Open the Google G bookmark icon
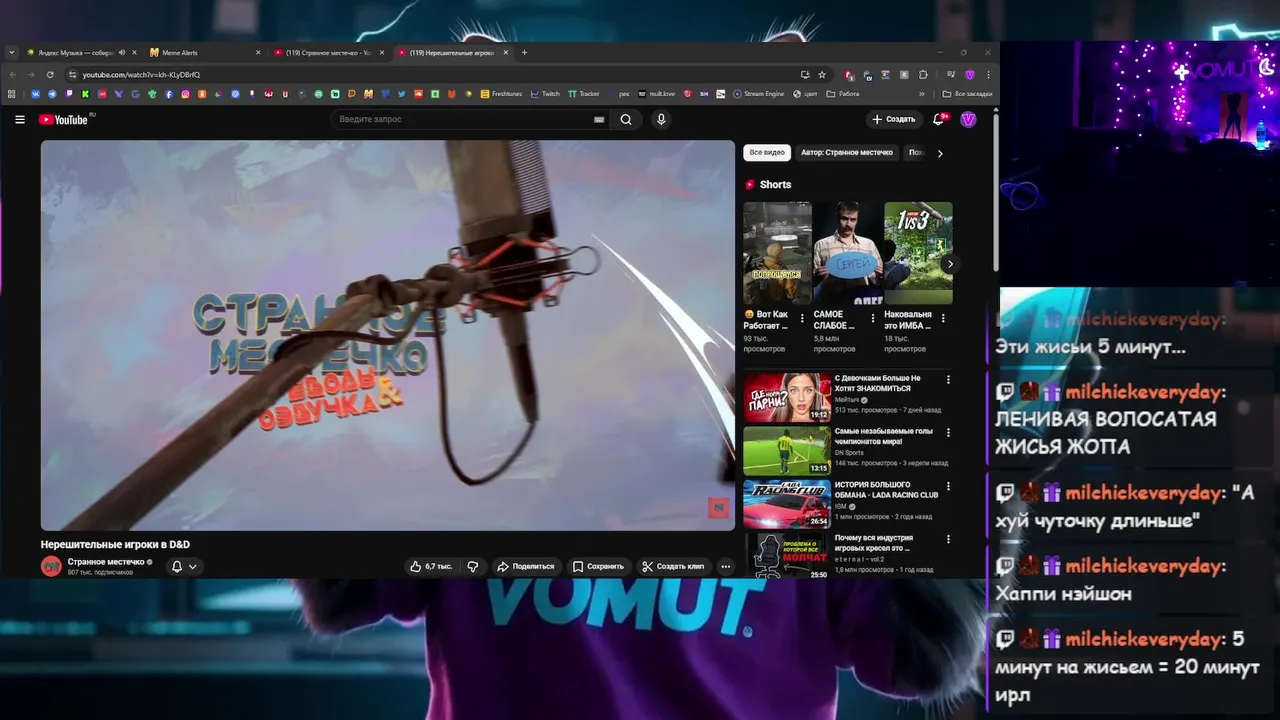The width and height of the screenshot is (1280, 720). coord(135,94)
